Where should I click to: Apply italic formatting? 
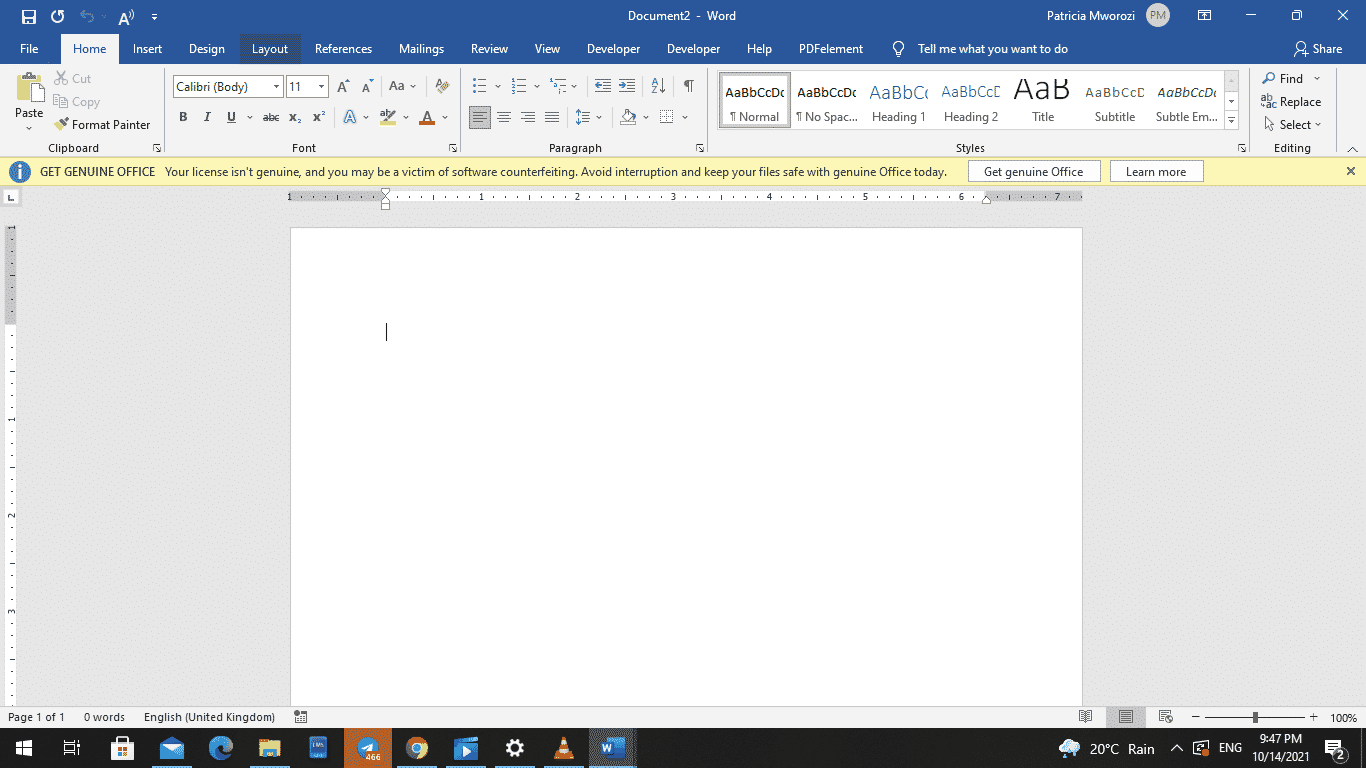(207, 117)
